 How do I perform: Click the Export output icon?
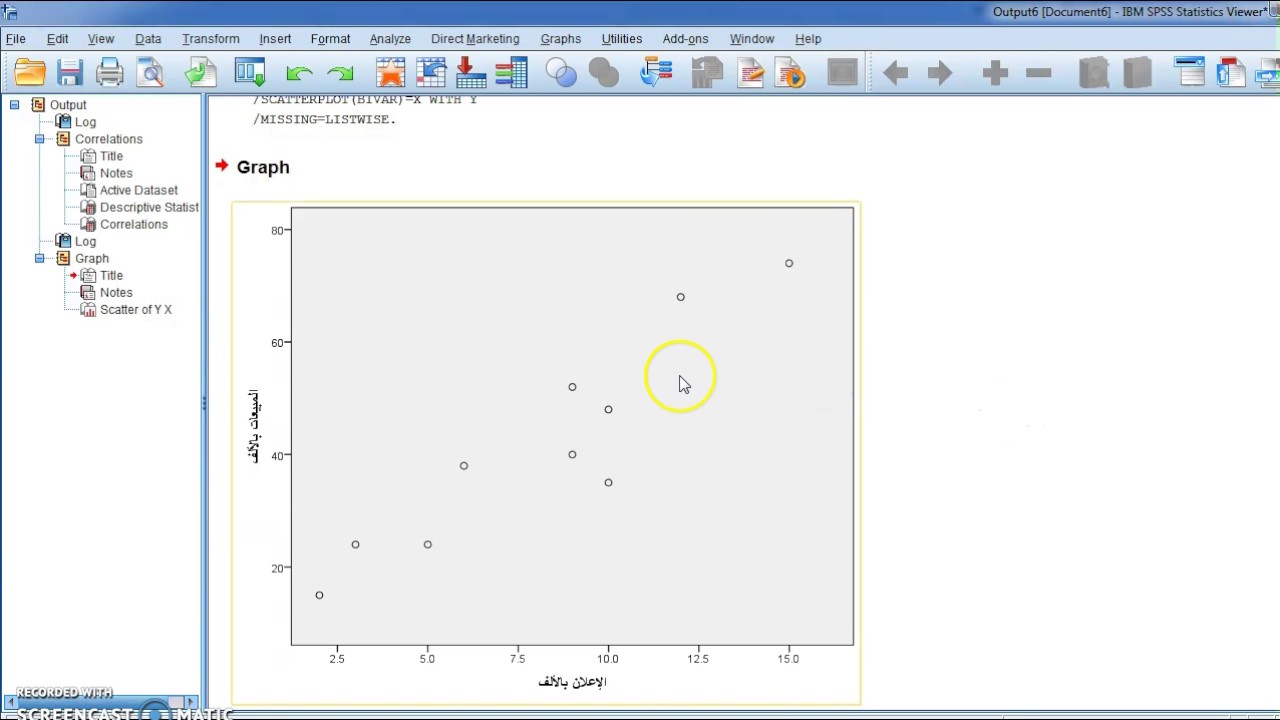[200, 73]
